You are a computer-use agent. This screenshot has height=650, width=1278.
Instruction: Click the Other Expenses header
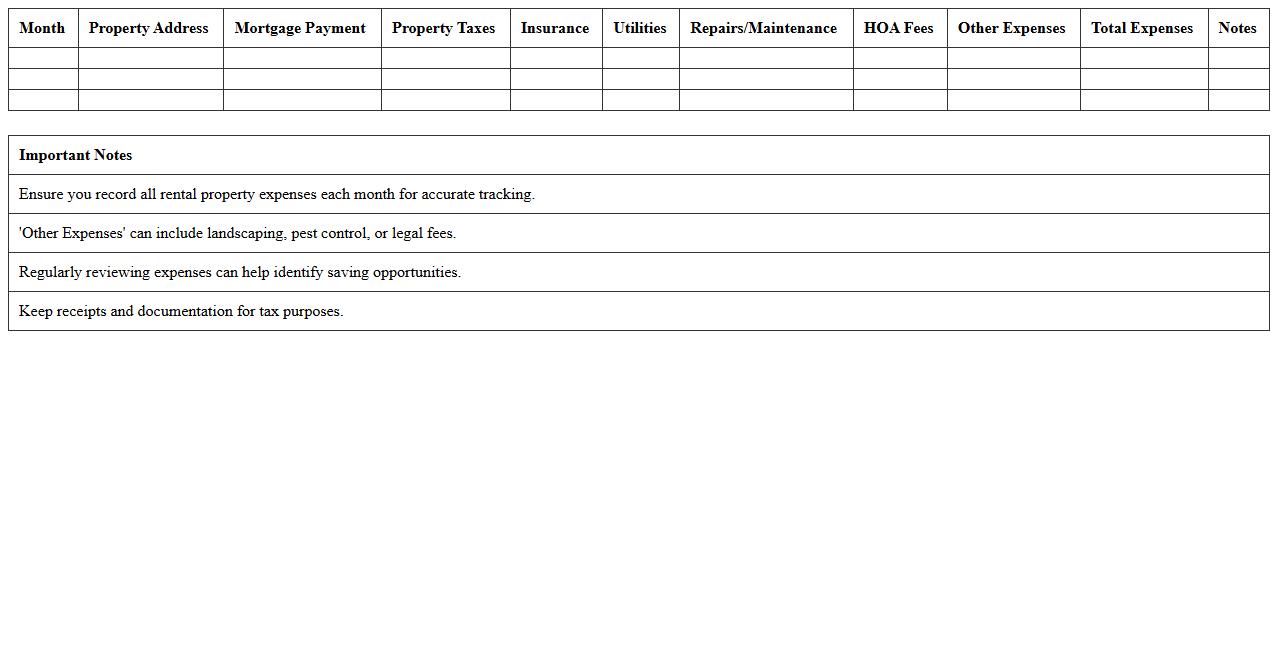pos(1012,28)
